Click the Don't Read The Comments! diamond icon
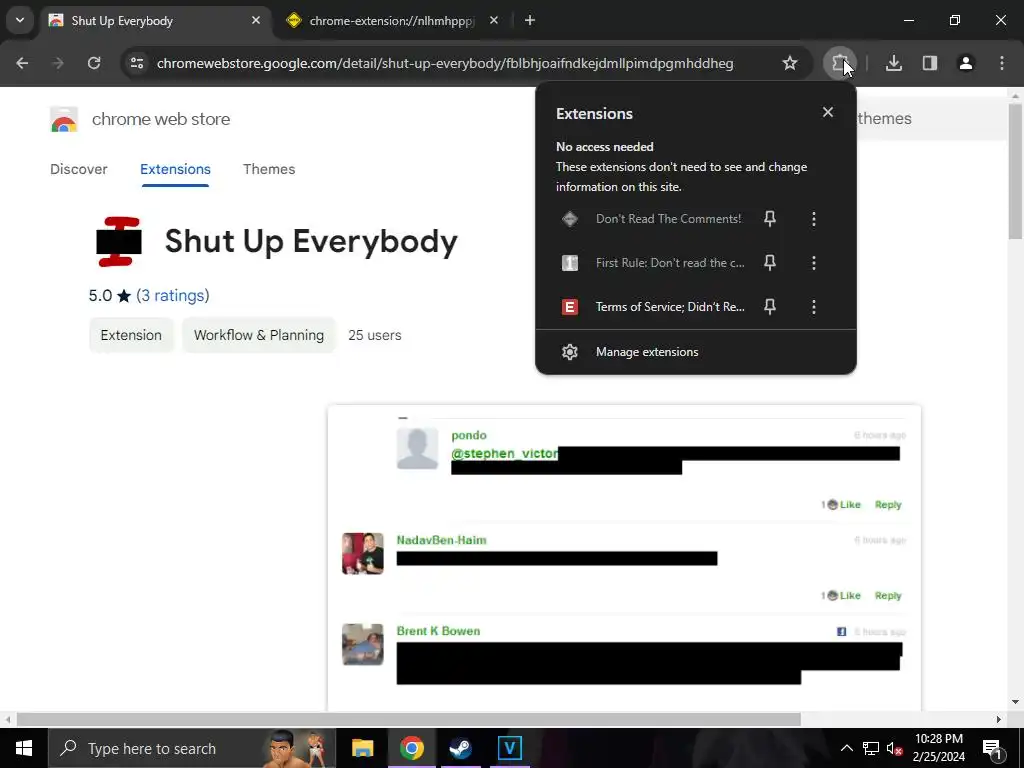1024x768 pixels. (x=569, y=219)
